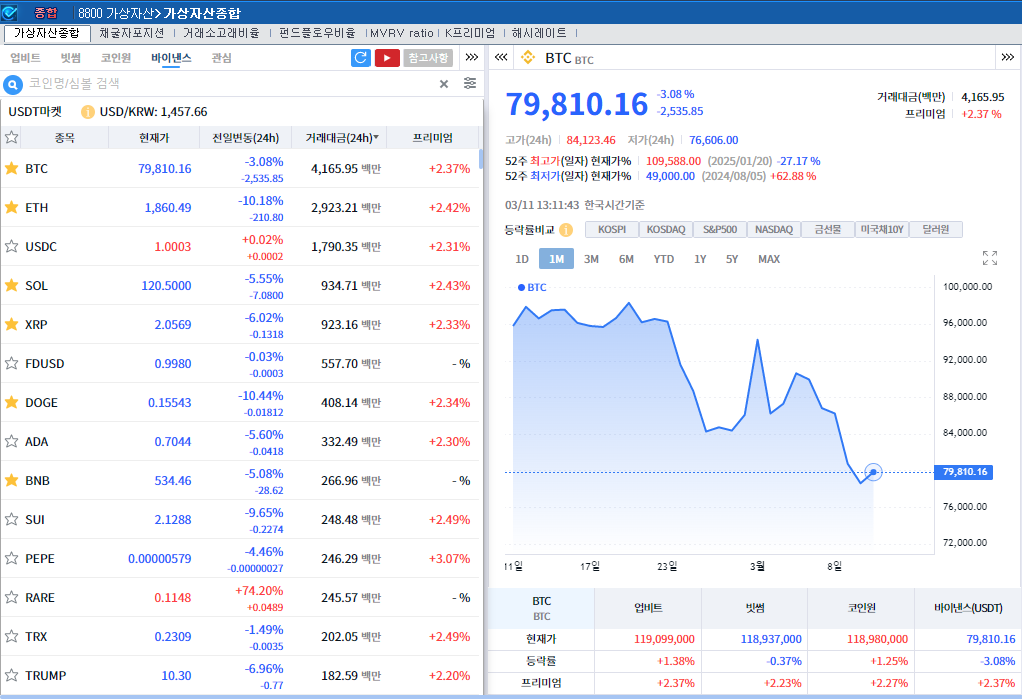This screenshot has height=699, width=1022.
Task: Open the filter settings icon beside the search box
Action: pos(470,84)
